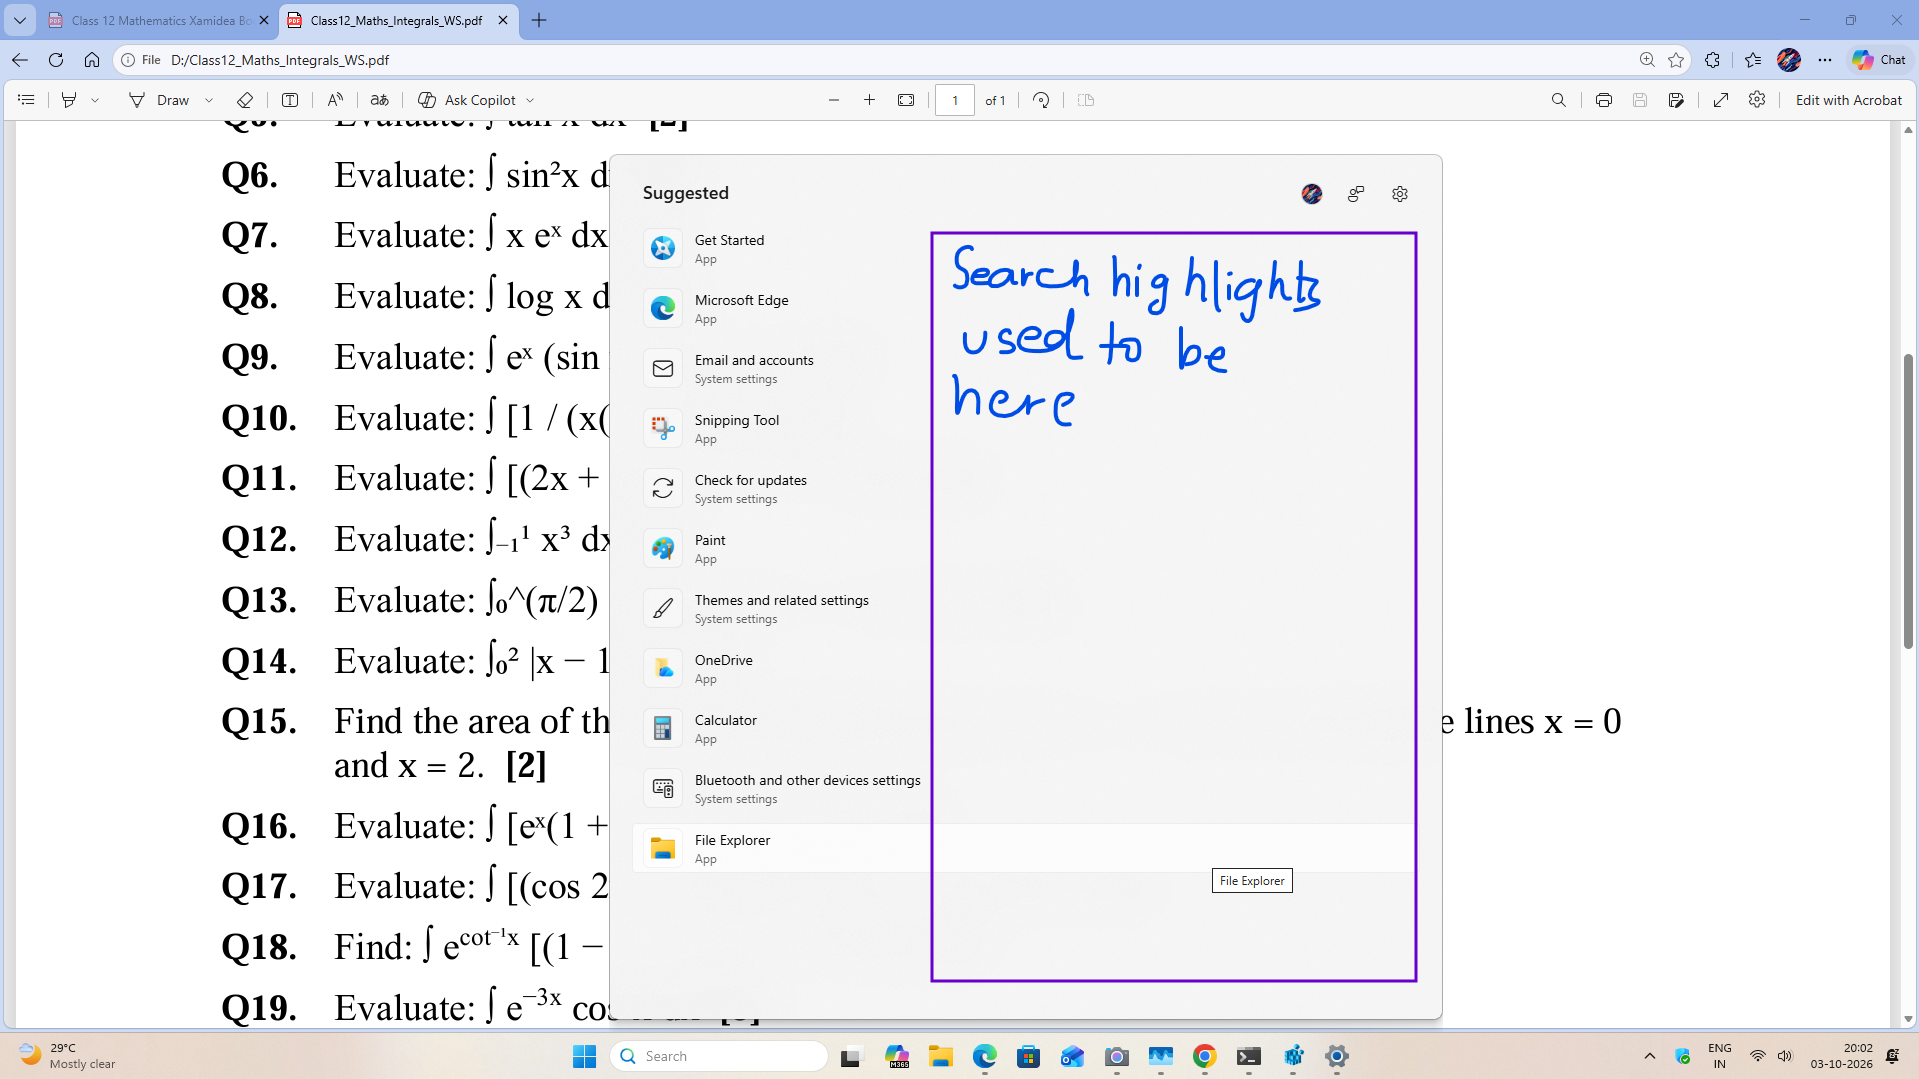Open Windows Start button

[x=584, y=1056]
